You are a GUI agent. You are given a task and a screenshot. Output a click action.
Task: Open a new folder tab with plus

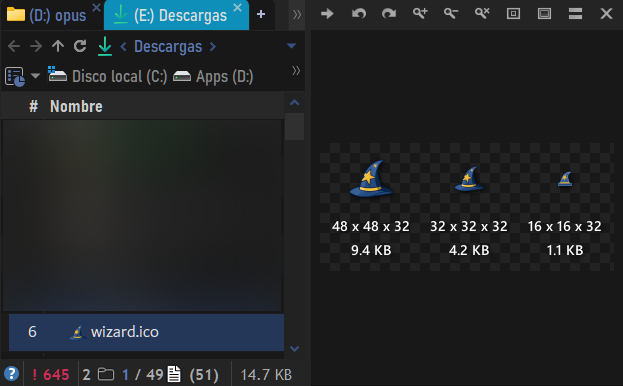pyautogui.click(x=261, y=15)
